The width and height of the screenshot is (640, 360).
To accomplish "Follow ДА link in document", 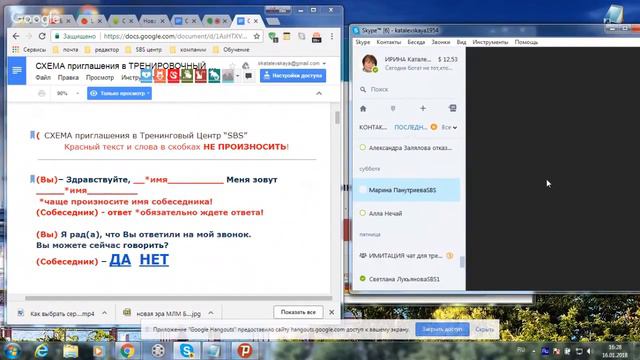I will [120, 260].
